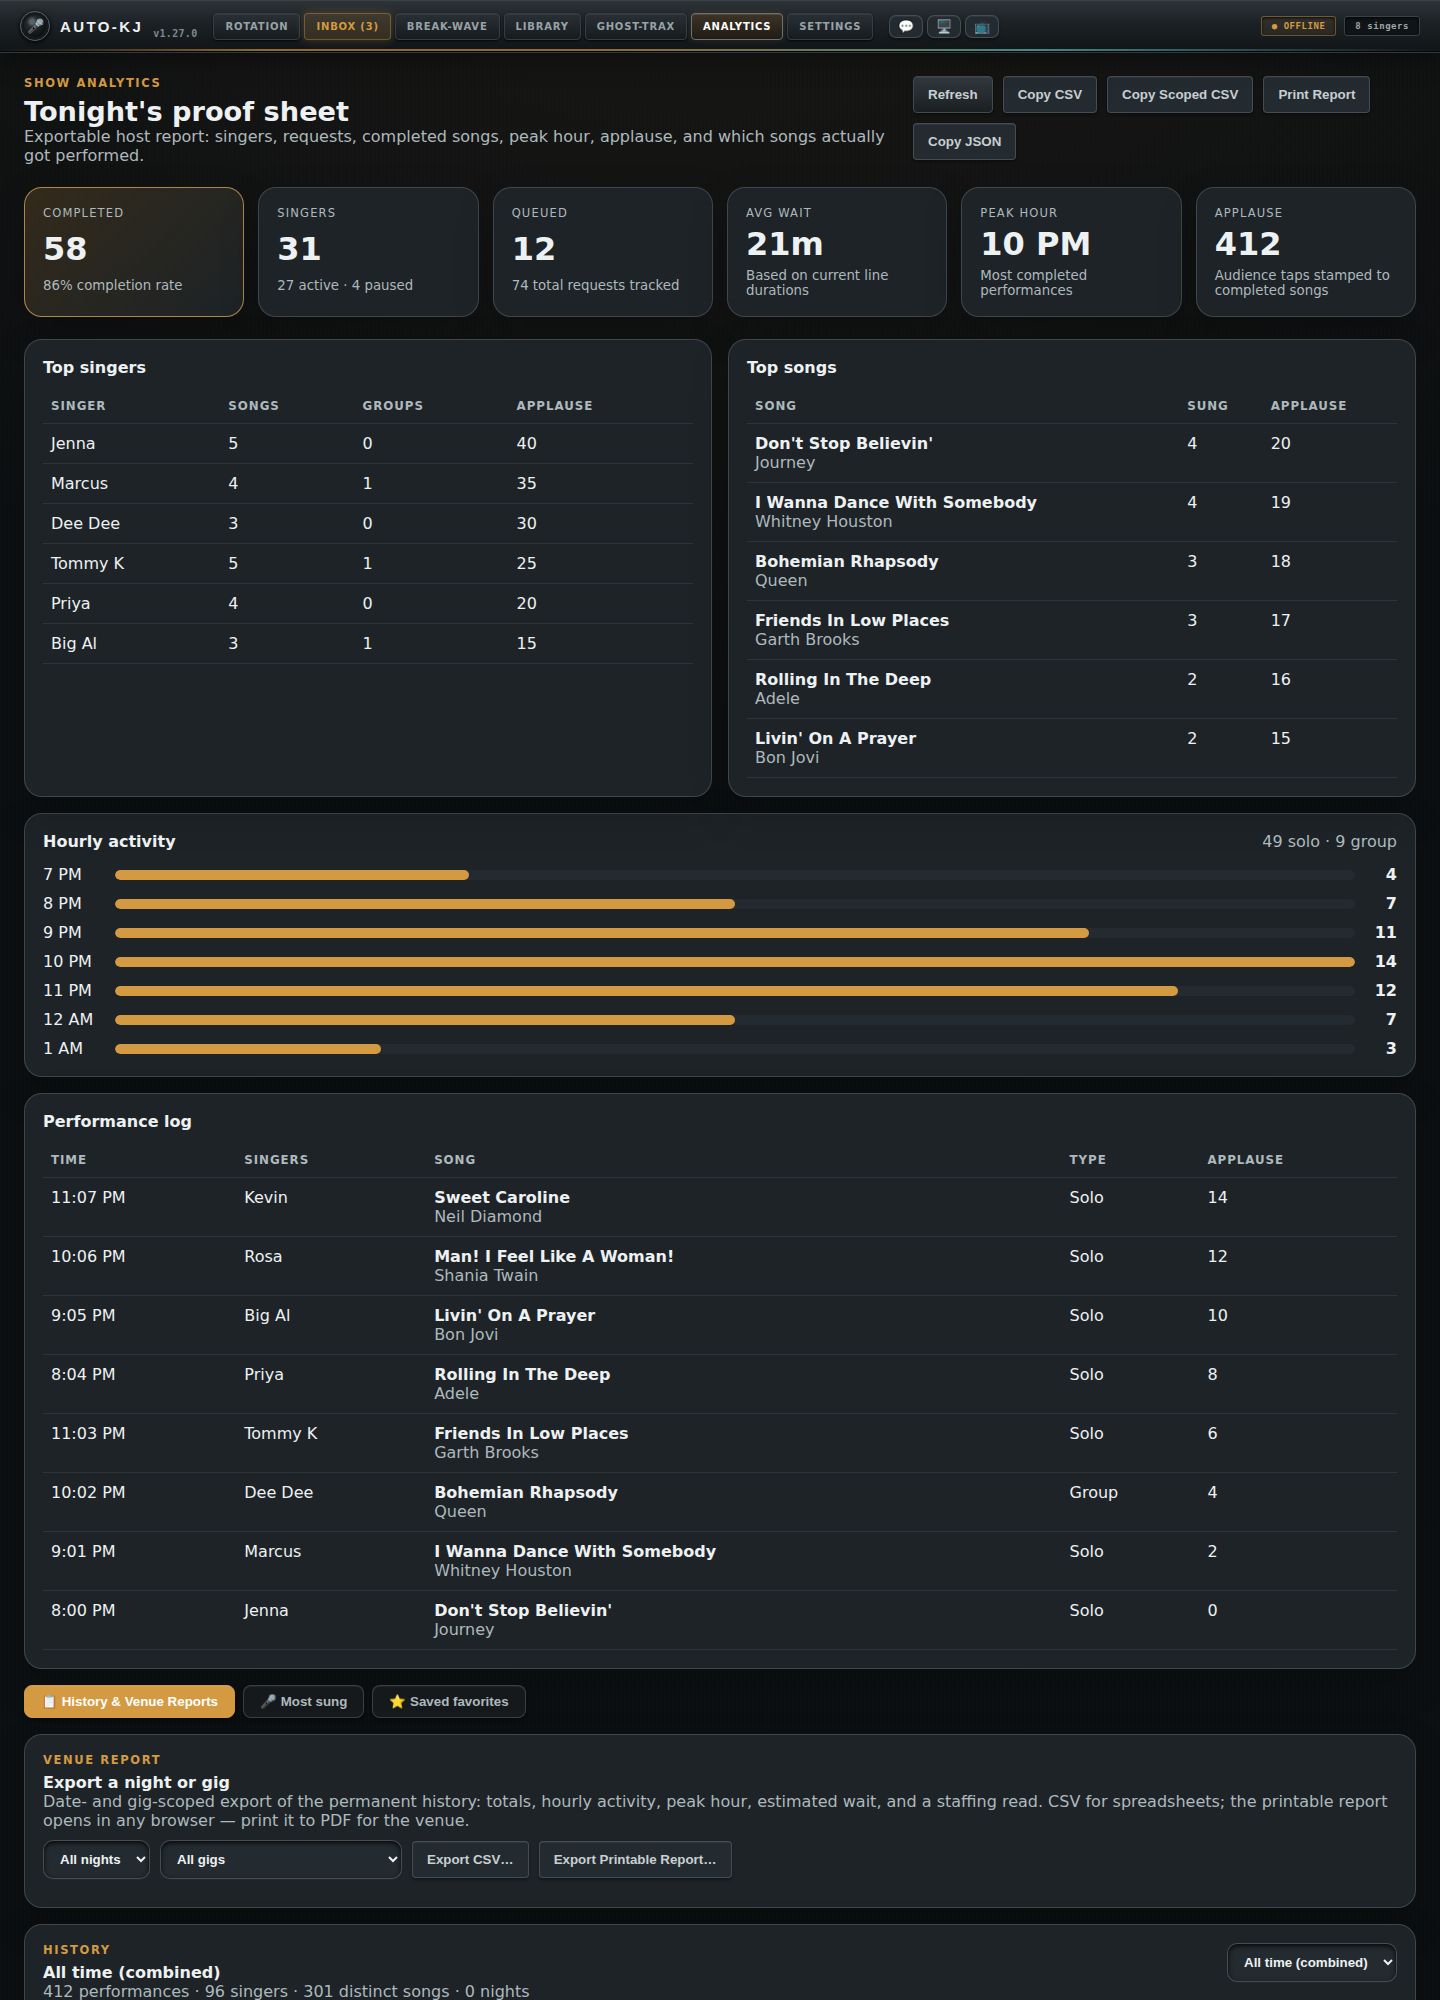Click Sweet Caroline in the Performance log
The width and height of the screenshot is (1440, 2000).
click(x=502, y=1198)
